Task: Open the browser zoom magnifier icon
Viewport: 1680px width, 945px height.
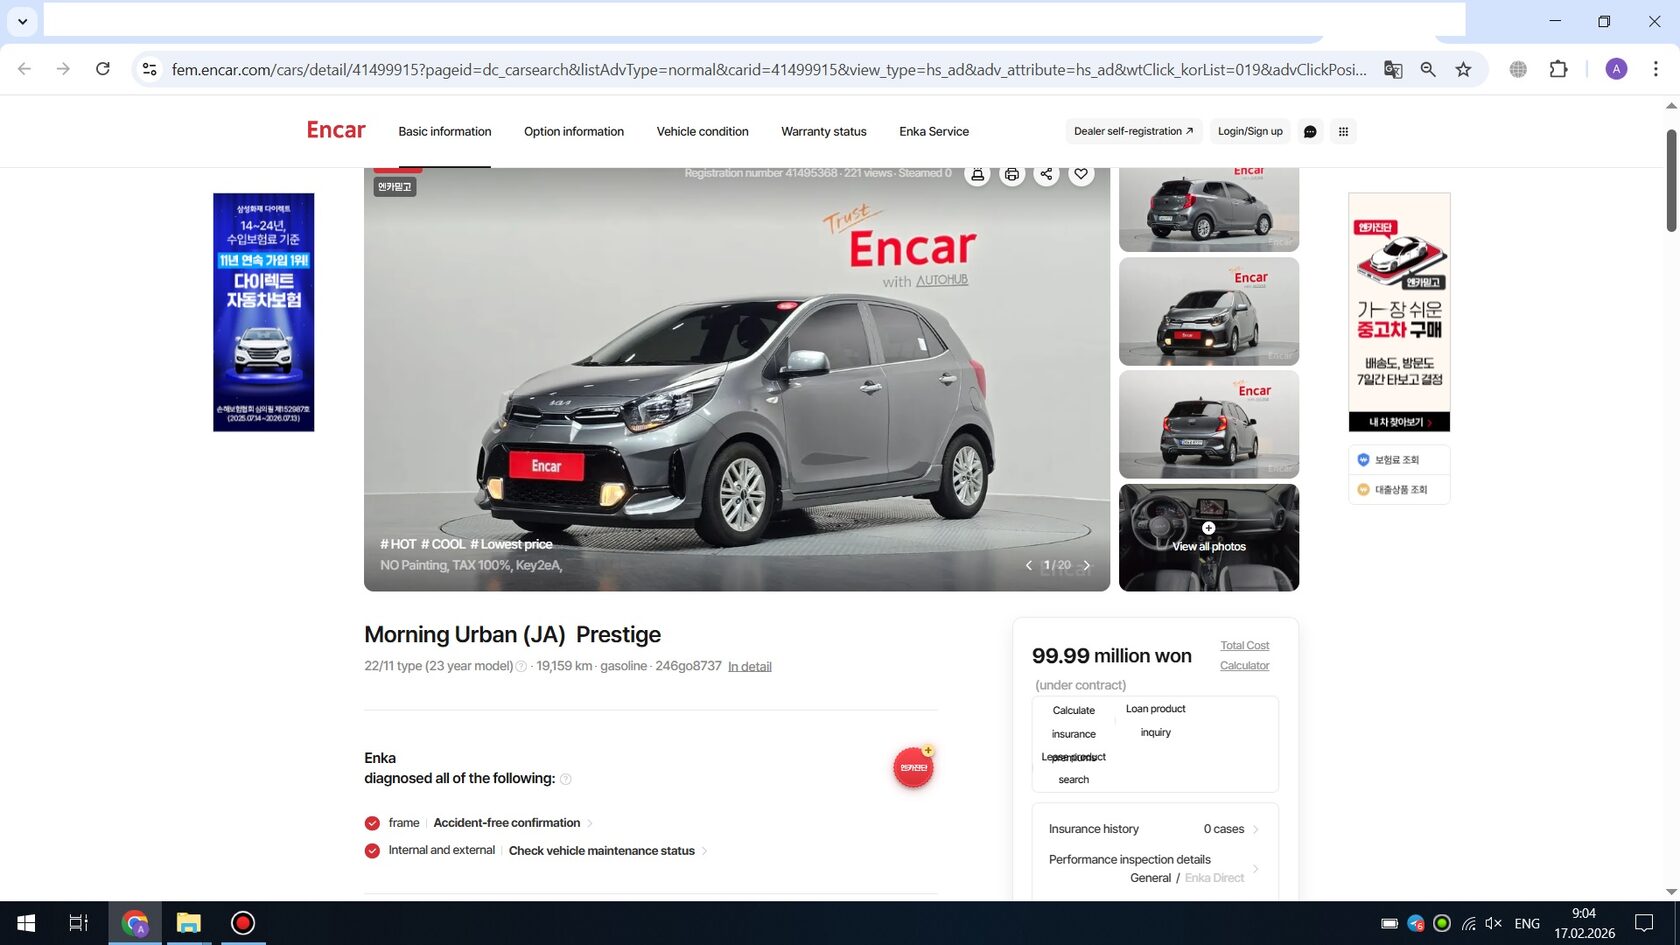Action: coord(1428,69)
